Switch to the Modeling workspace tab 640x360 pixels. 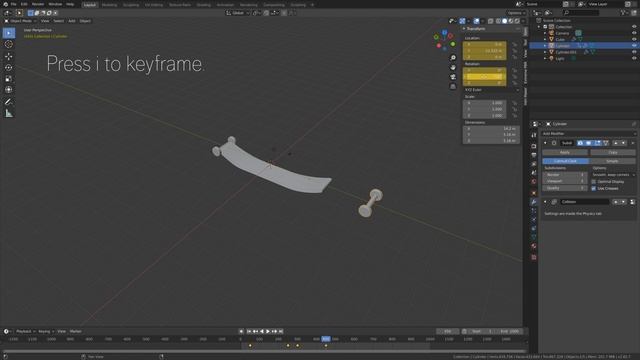(109, 5)
